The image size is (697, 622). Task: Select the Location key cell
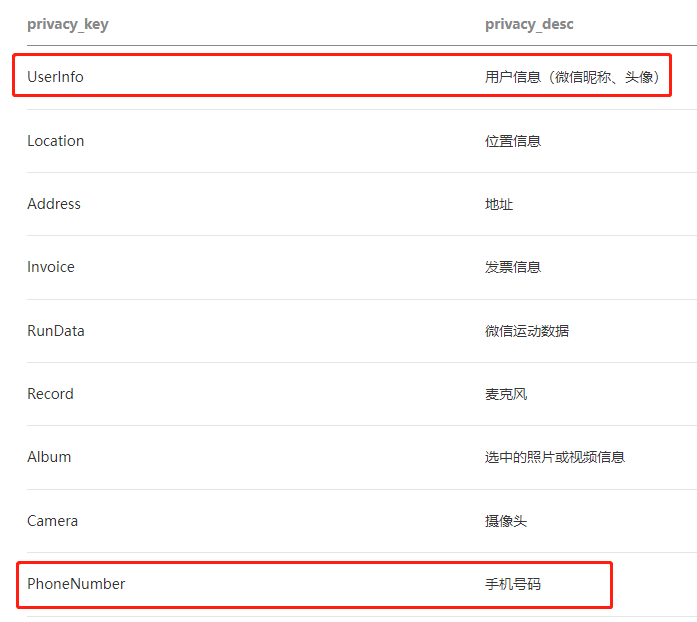[56, 141]
